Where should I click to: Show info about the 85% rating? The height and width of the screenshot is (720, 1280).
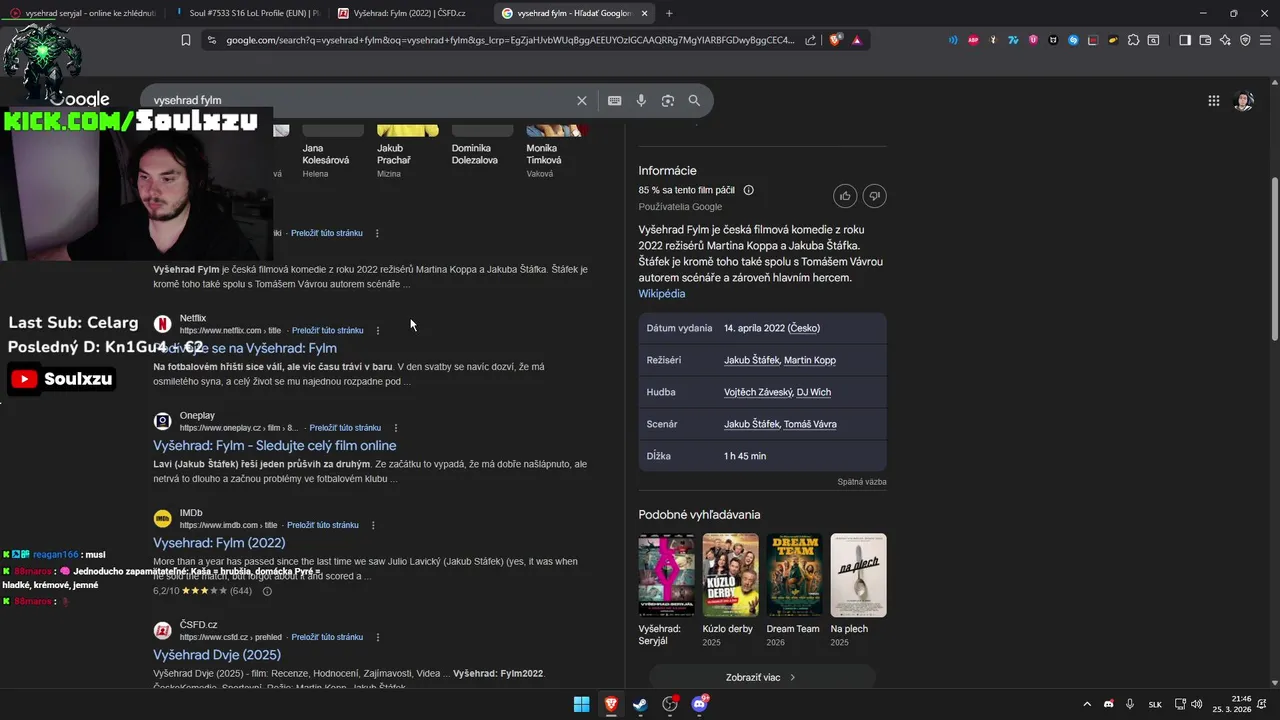click(749, 190)
